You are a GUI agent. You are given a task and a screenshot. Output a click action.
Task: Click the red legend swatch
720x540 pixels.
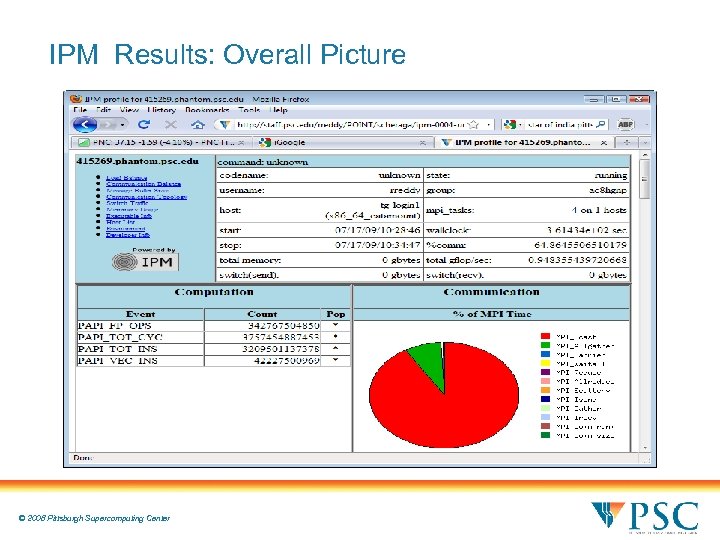pos(546,337)
